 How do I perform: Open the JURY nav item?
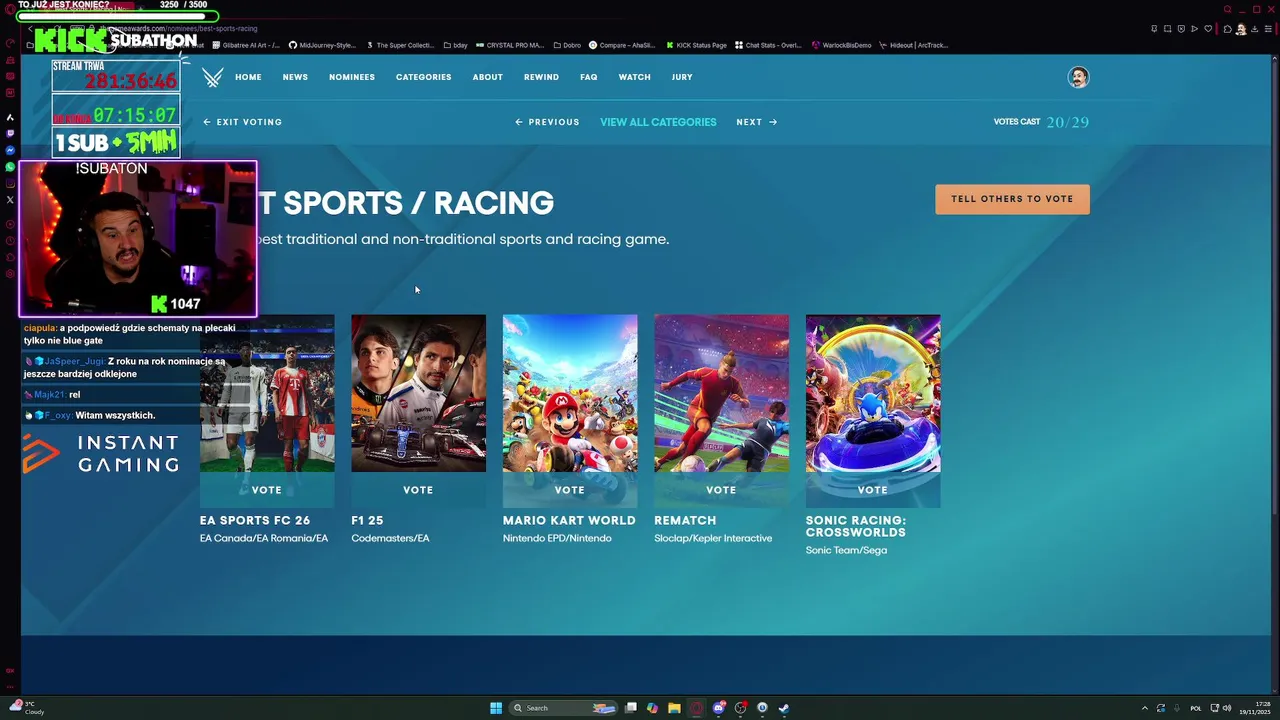[x=682, y=77]
